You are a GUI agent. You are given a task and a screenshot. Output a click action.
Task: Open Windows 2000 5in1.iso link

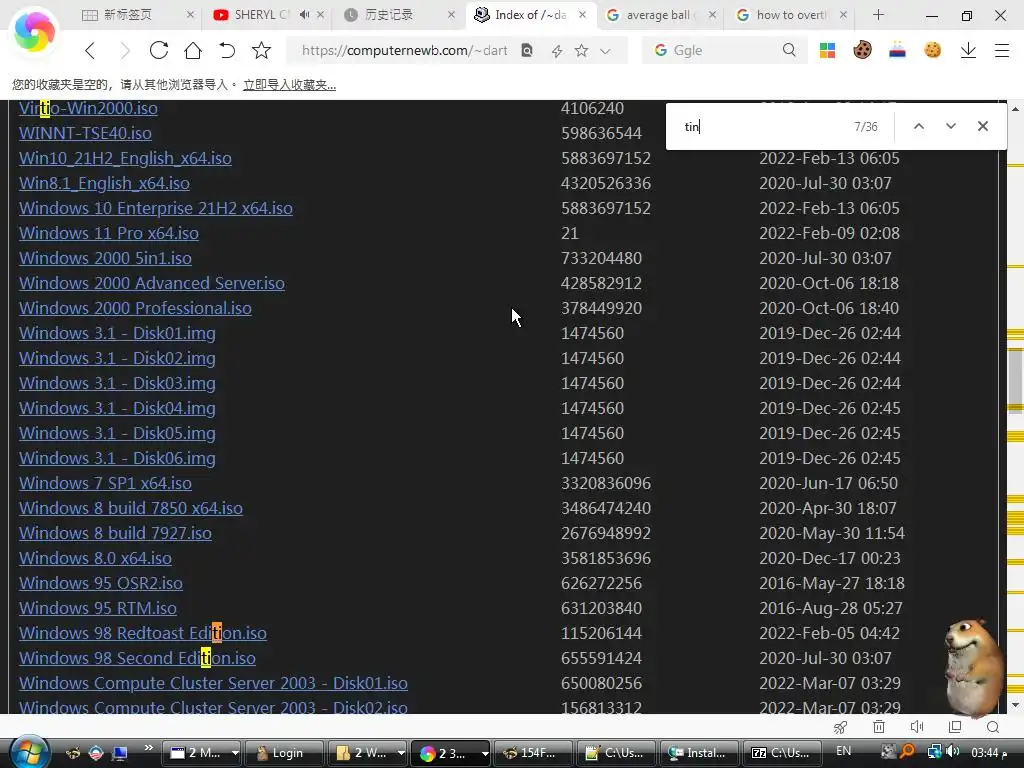[105, 259]
